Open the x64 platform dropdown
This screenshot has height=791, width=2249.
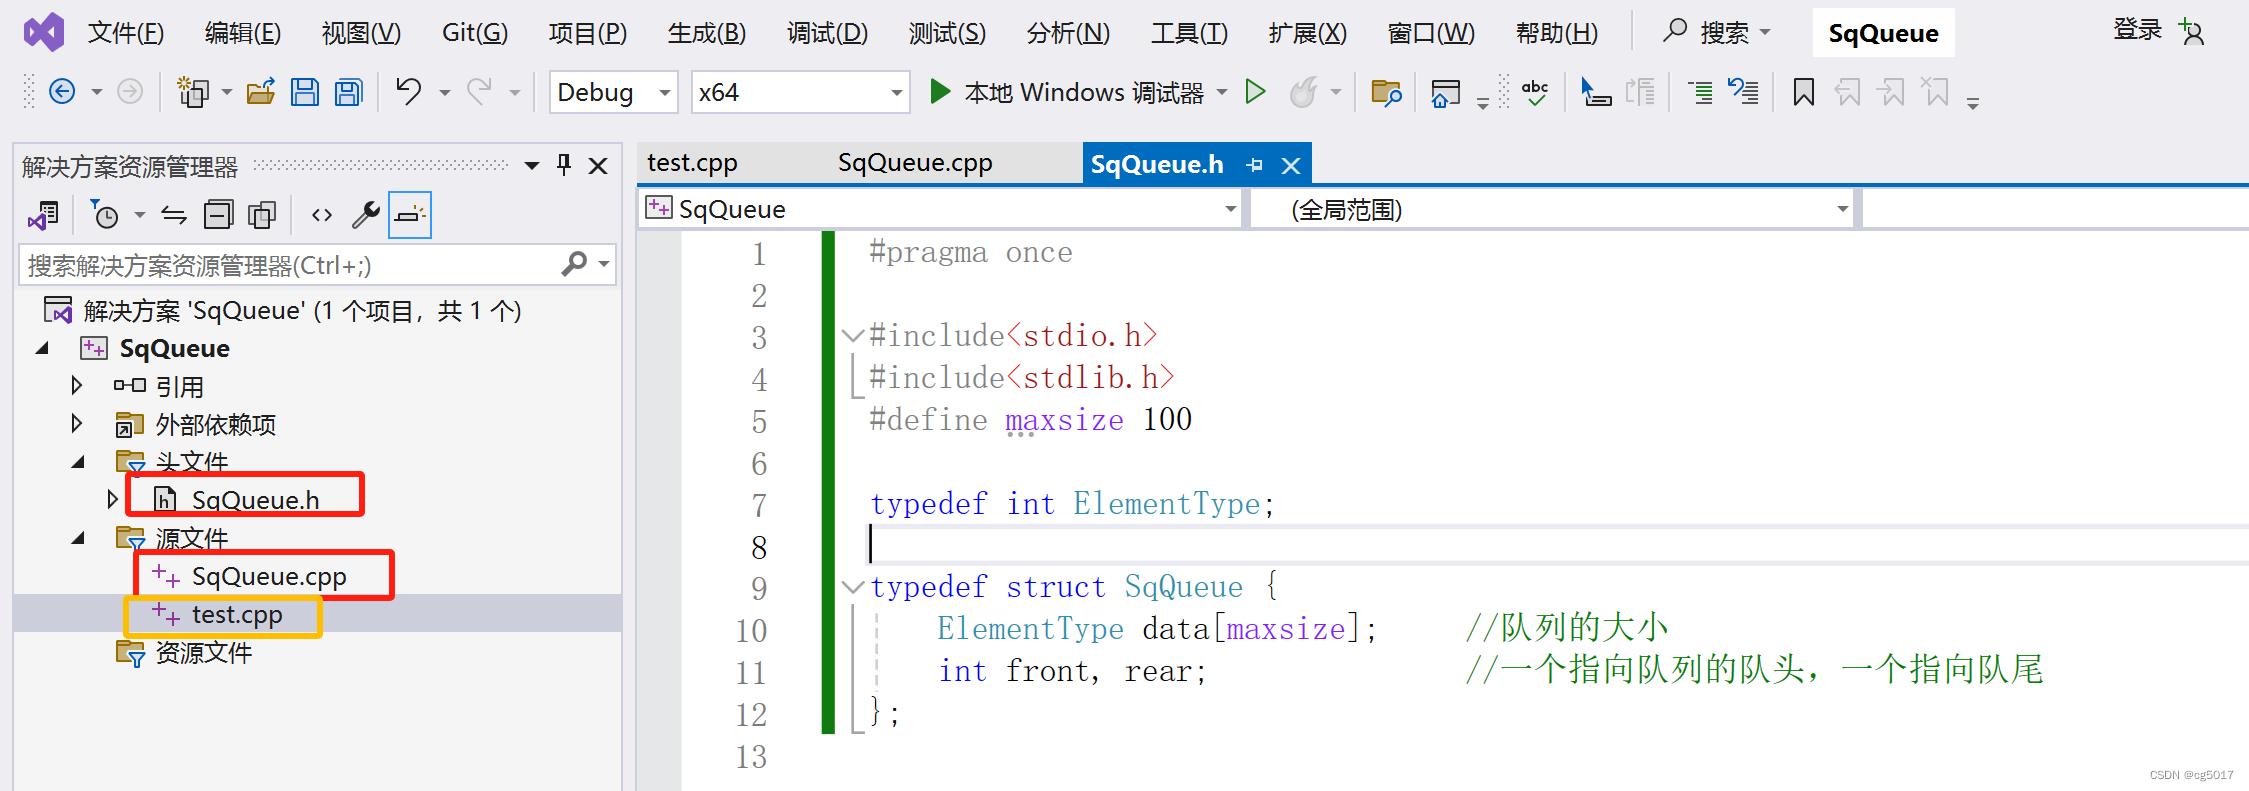point(801,92)
